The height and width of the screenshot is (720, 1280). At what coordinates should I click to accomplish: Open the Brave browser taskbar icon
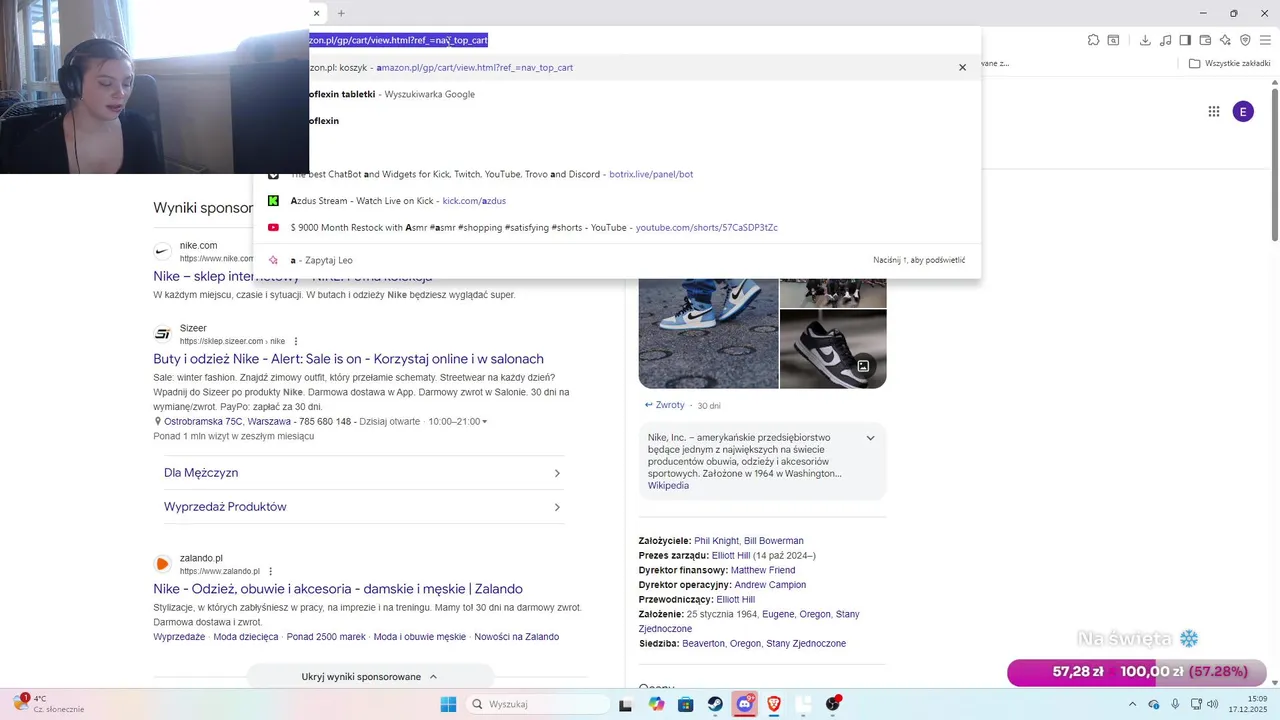point(774,704)
